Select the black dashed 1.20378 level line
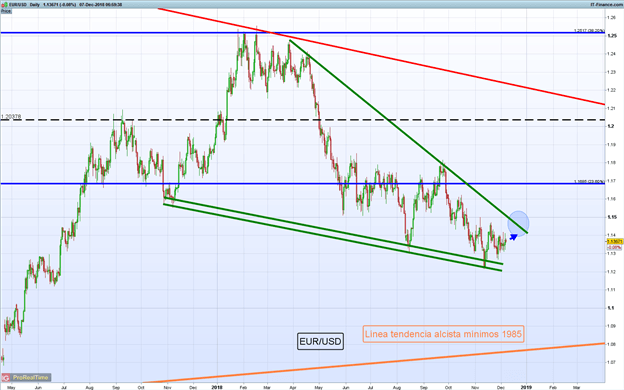 [x=302, y=120]
